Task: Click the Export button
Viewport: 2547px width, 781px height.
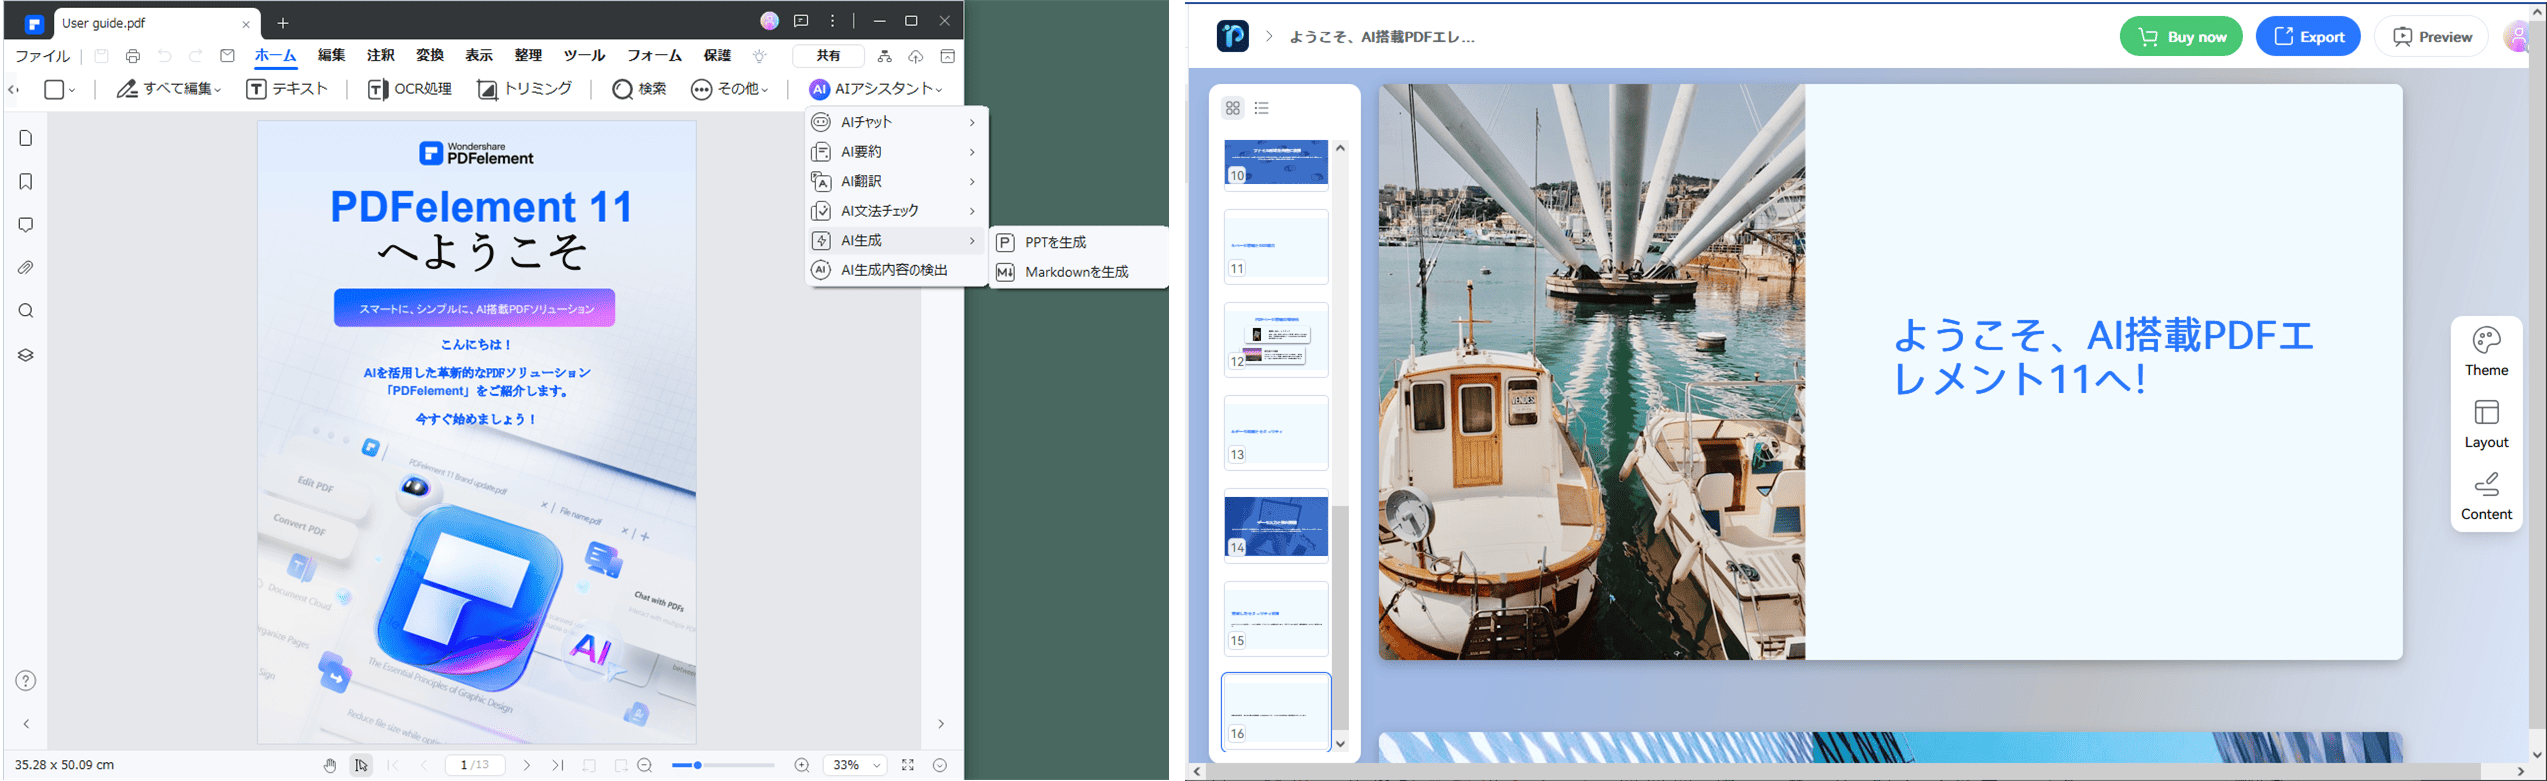Action: pos(2308,37)
